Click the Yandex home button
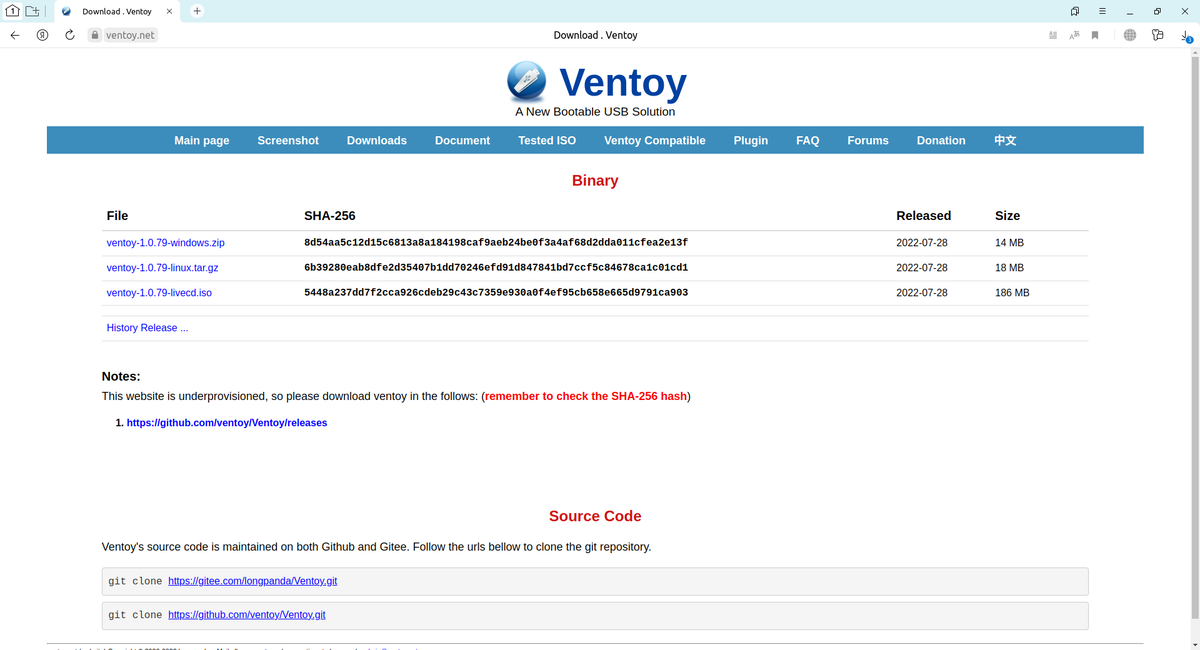Viewport: 1200px width, 650px height. coord(42,35)
